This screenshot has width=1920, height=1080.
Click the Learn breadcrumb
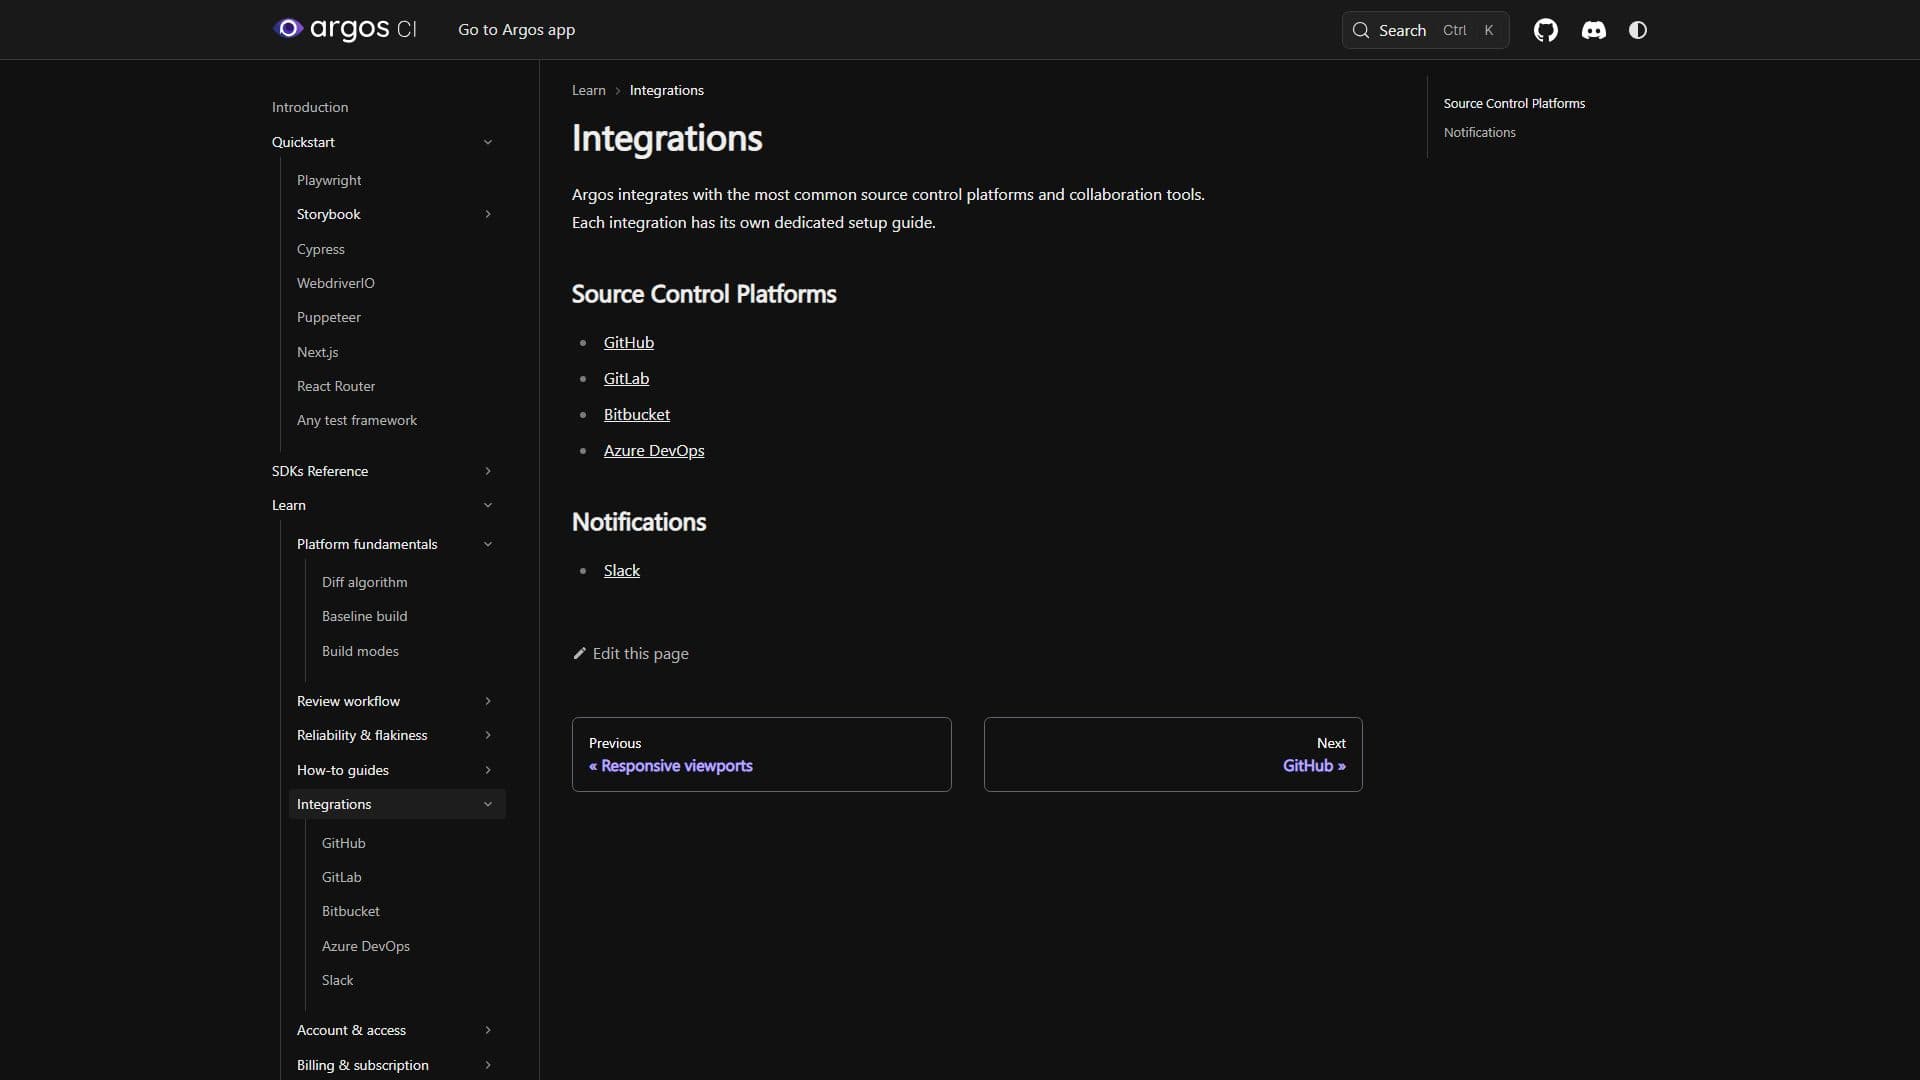(x=588, y=90)
